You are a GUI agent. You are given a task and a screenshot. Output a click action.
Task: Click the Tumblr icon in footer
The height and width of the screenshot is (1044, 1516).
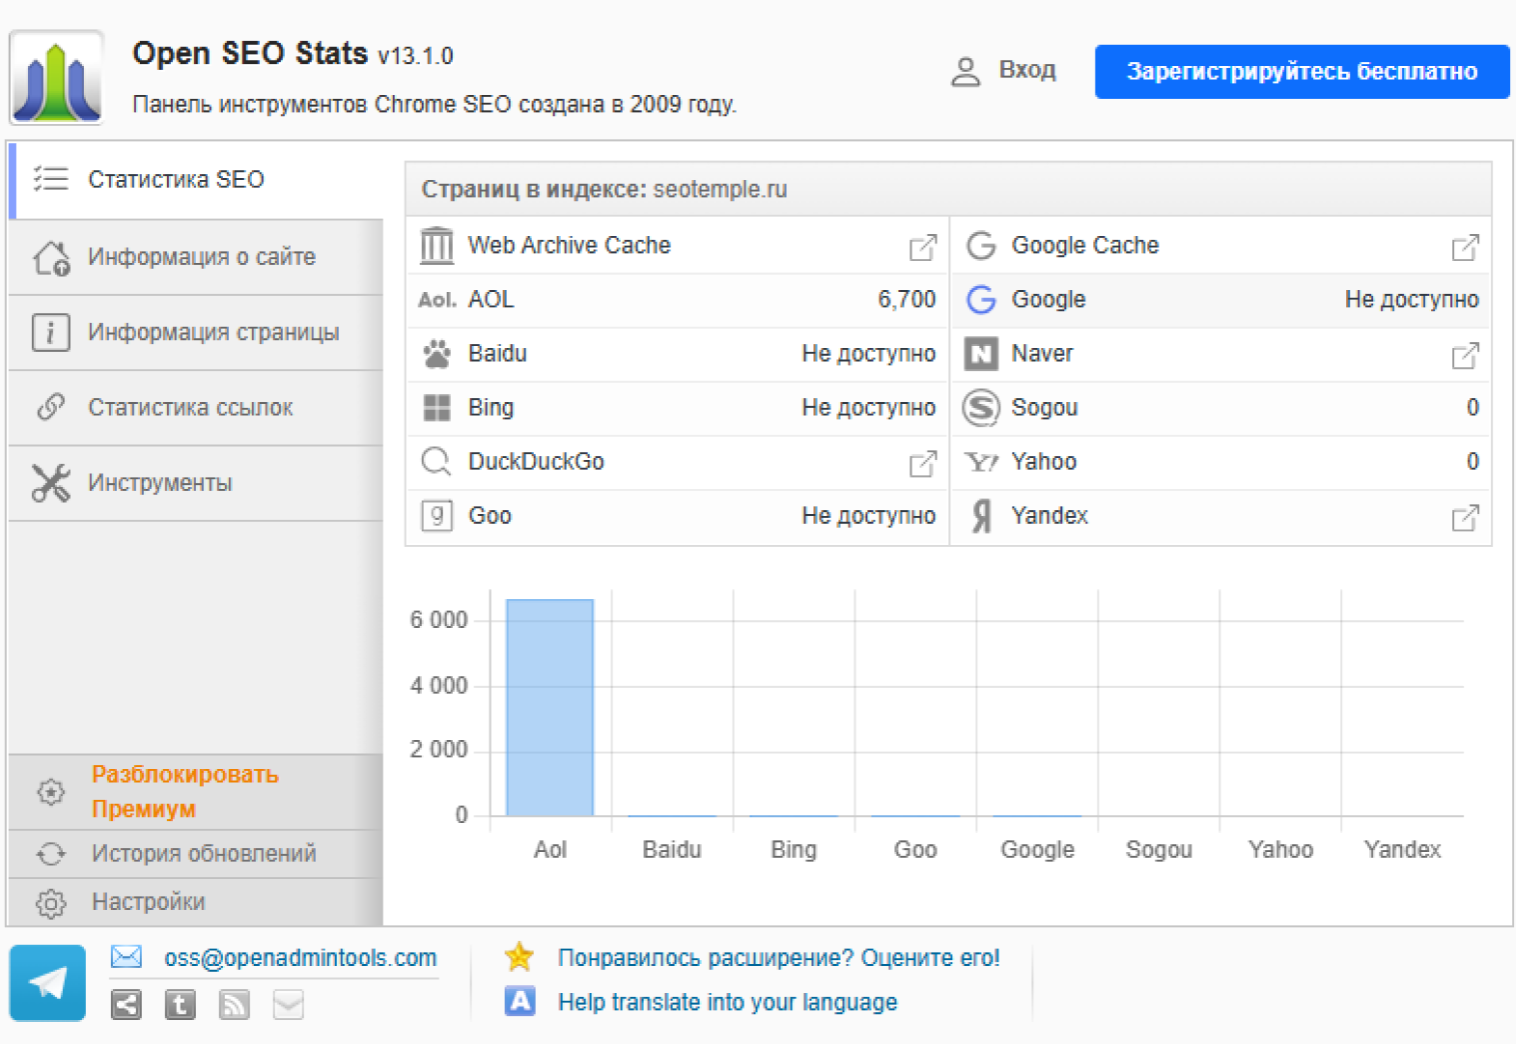point(180,1004)
